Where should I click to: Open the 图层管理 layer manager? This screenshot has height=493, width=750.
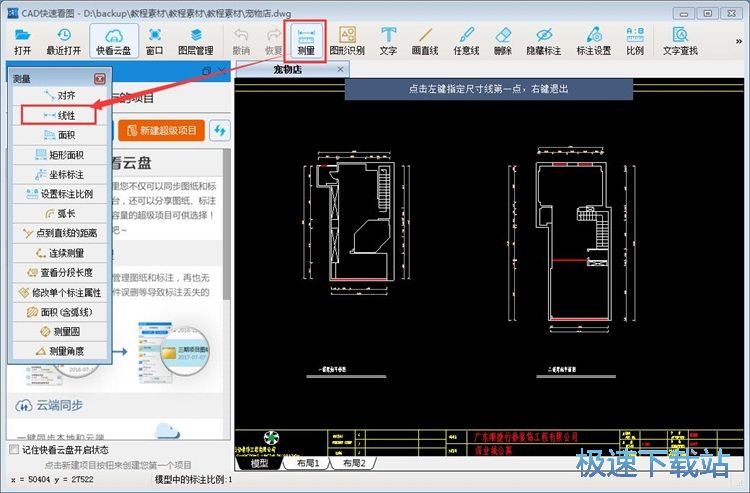tap(195, 39)
